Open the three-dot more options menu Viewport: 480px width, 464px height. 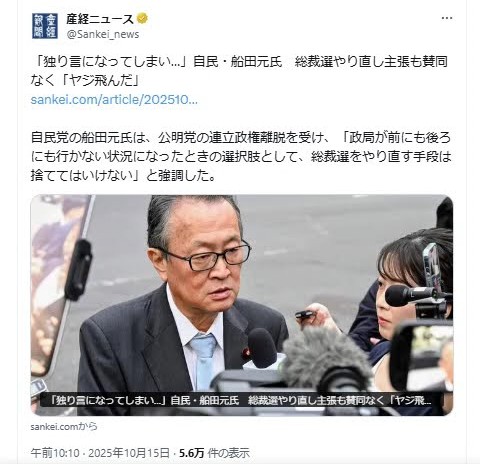coord(447,18)
